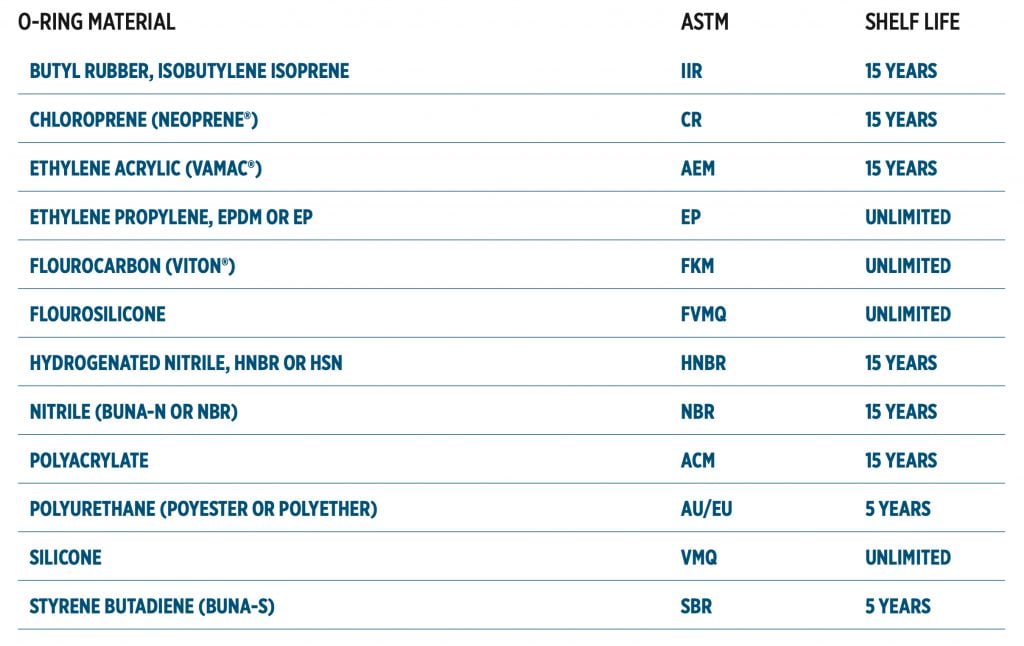Image resolution: width=1024 pixels, height=646 pixels.
Task: Select Nitrile (Buna-N or NBR) entry
Action: [134, 412]
